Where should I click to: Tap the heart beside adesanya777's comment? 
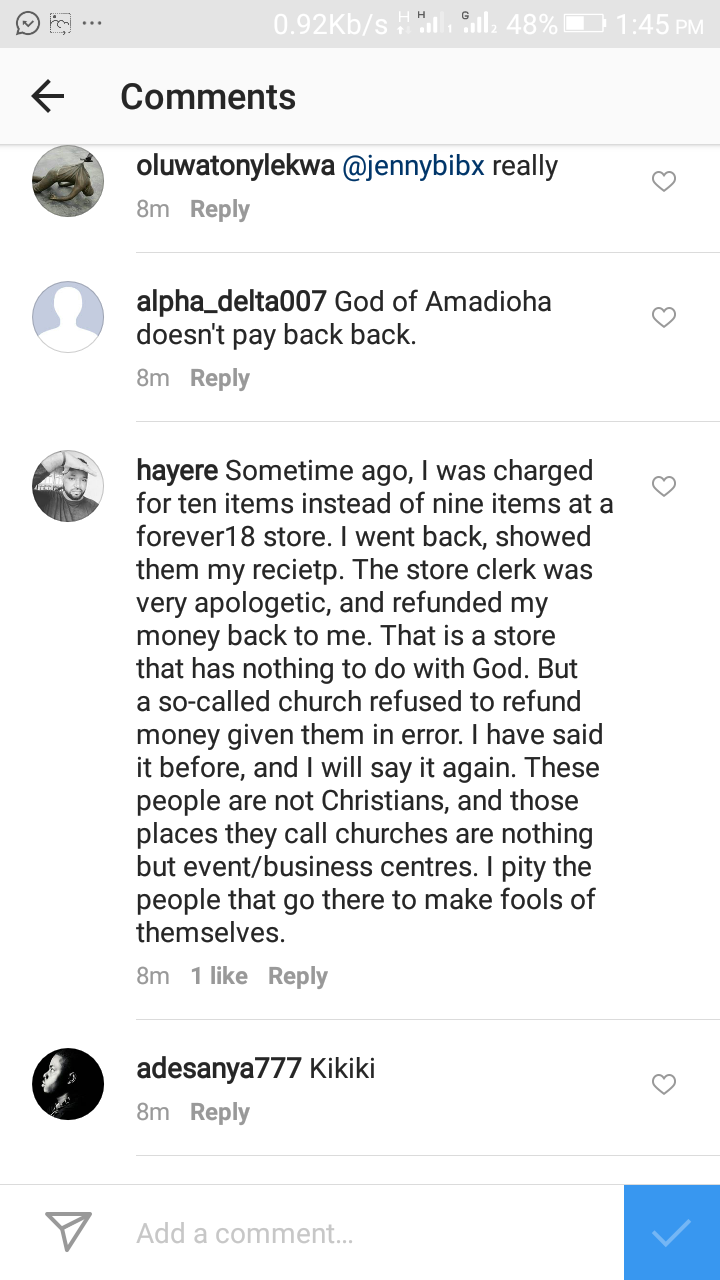tap(664, 1084)
